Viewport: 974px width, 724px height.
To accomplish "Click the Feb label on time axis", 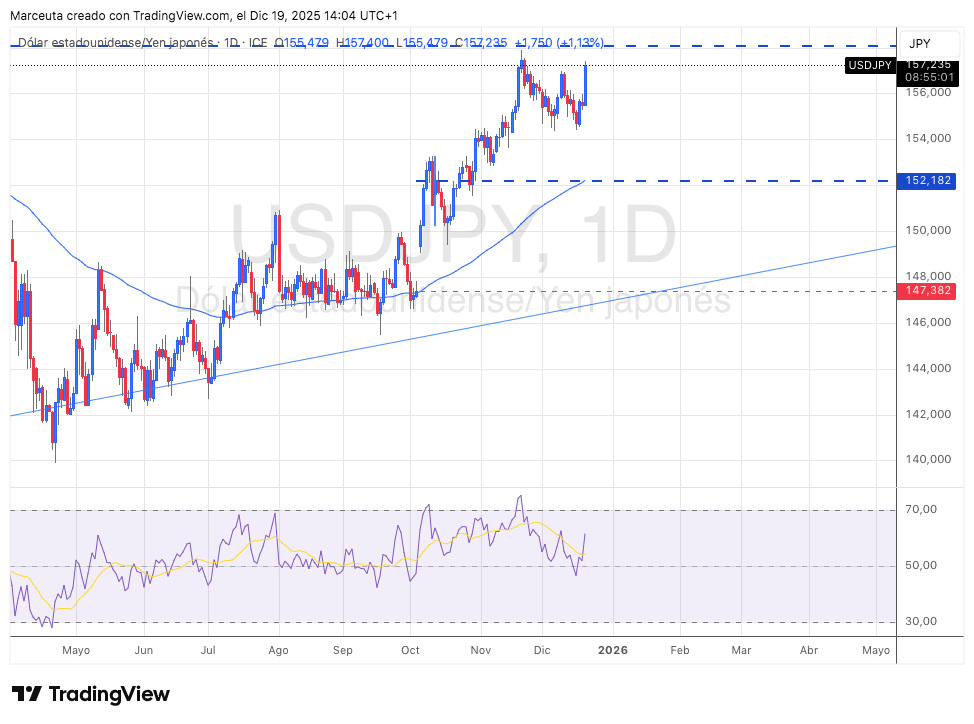I will [x=679, y=650].
